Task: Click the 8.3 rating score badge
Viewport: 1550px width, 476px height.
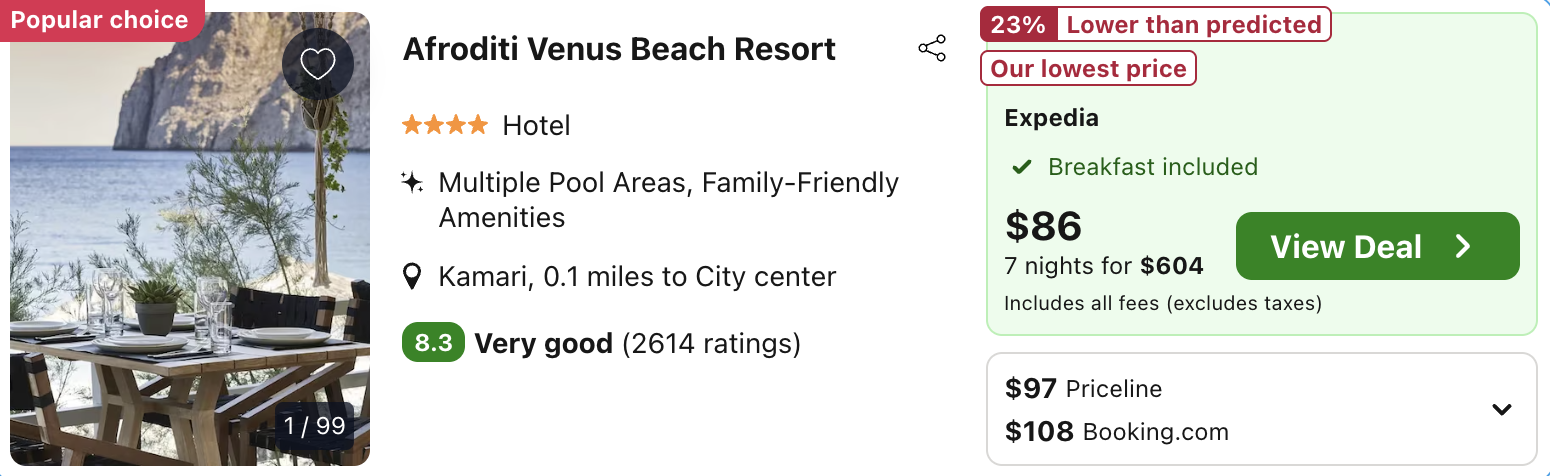Action: tap(433, 344)
